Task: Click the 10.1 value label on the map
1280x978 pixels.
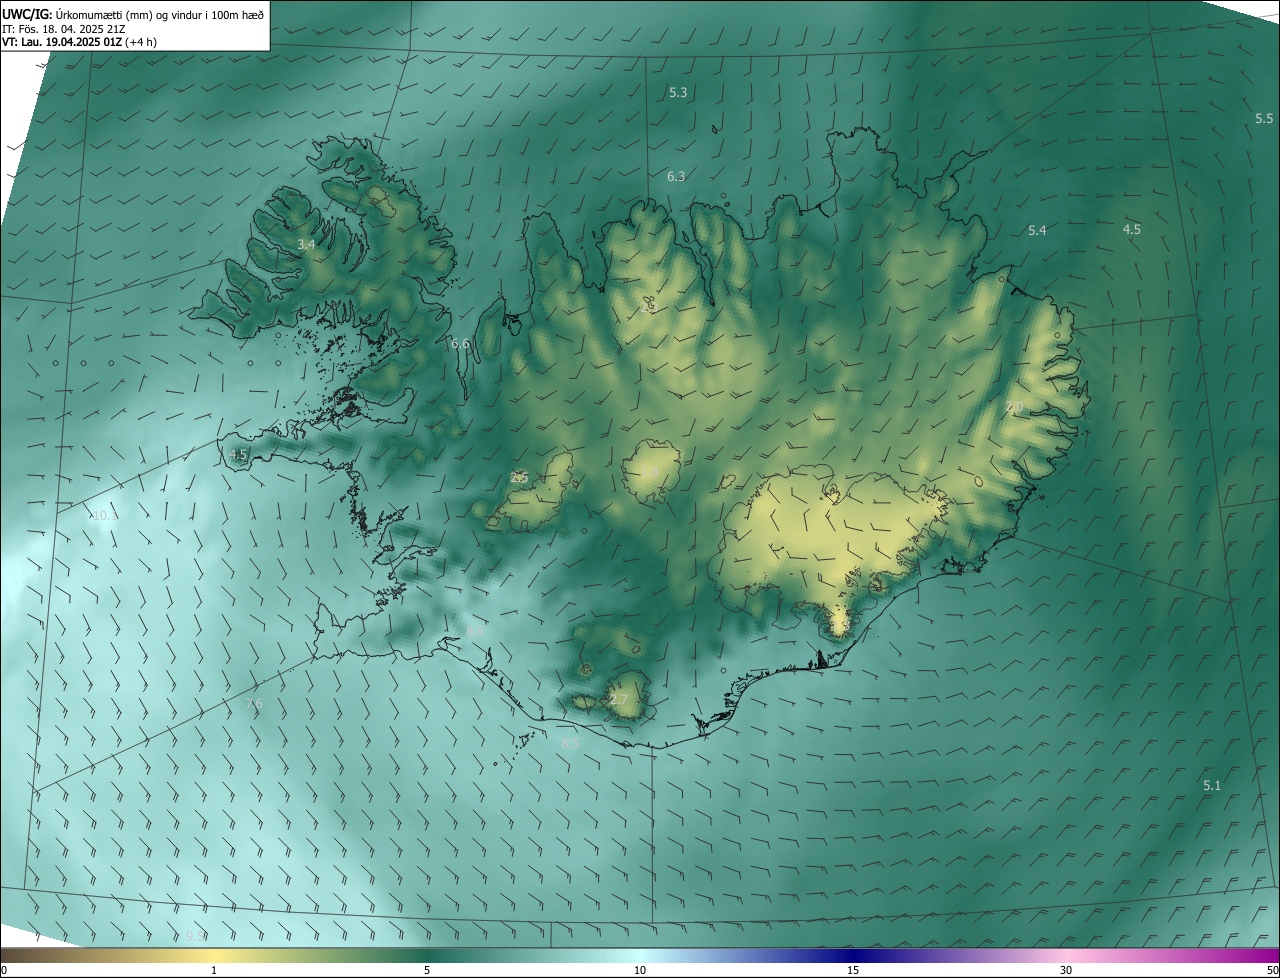Action: tap(103, 516)
